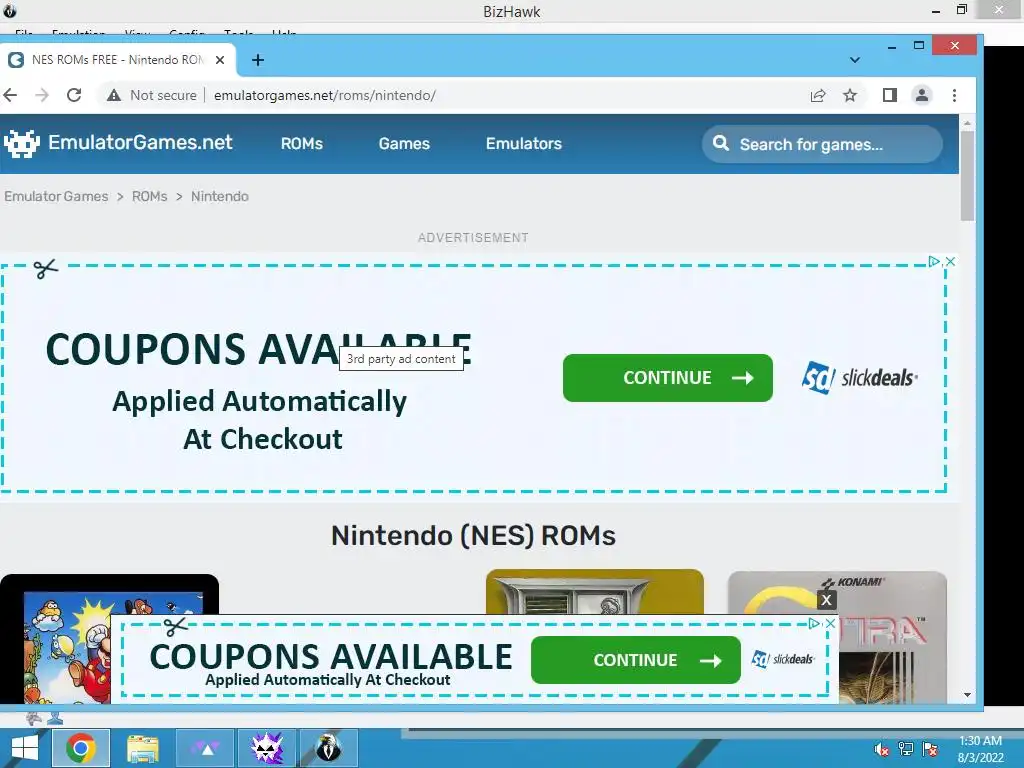Click AdChoices icon on bottom banner
This screenshot has height=768, width=1024.
[x=814, y=624]
